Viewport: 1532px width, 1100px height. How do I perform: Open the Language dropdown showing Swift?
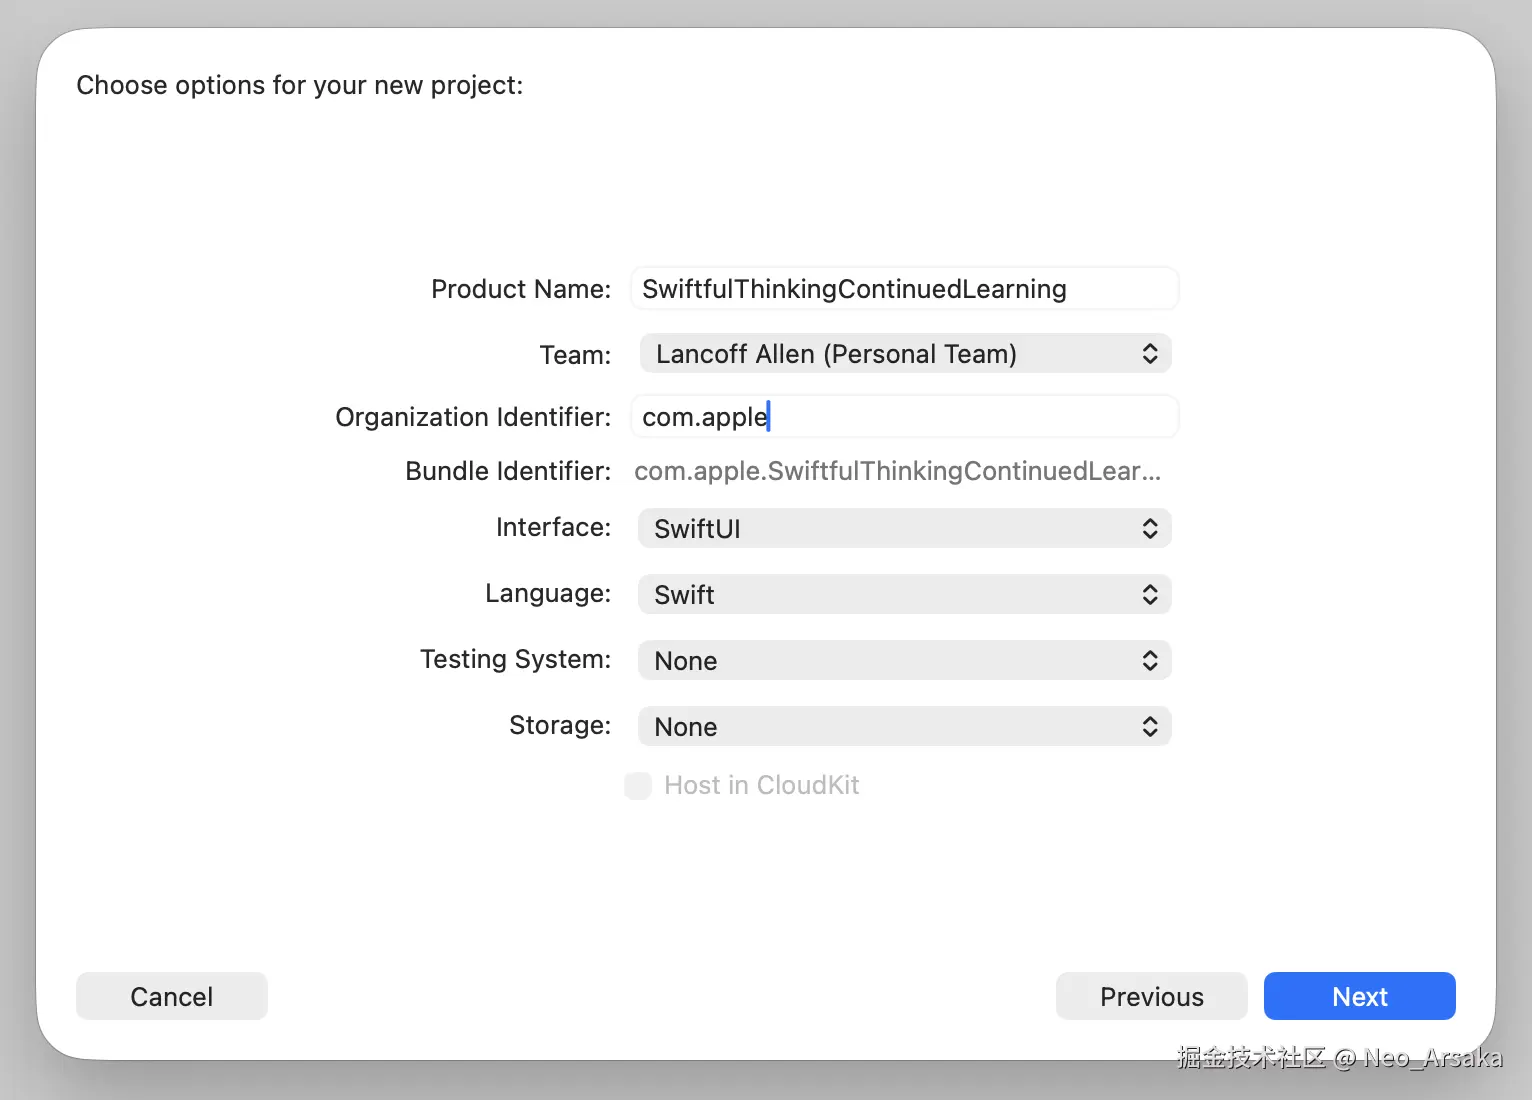click(890, 595)
